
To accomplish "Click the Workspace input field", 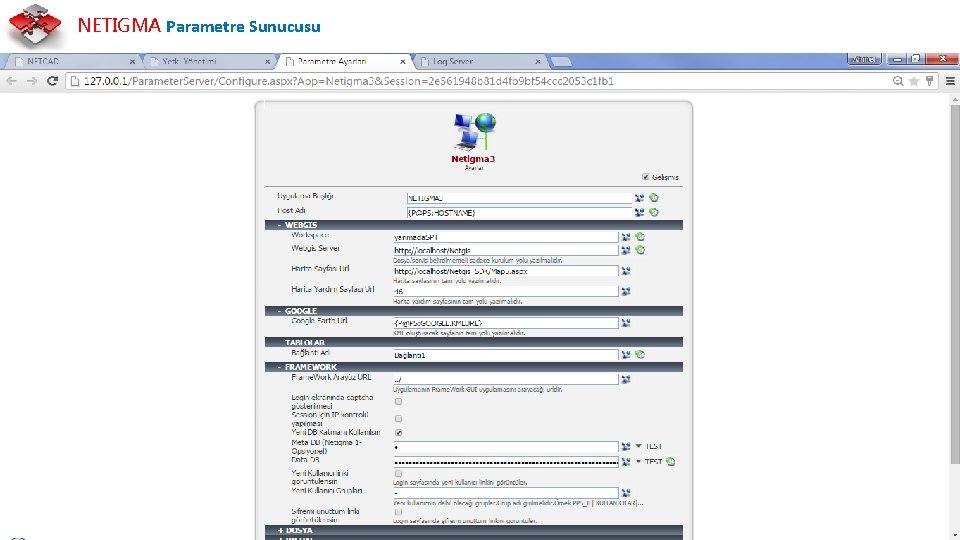I will [x=506, y=237].
